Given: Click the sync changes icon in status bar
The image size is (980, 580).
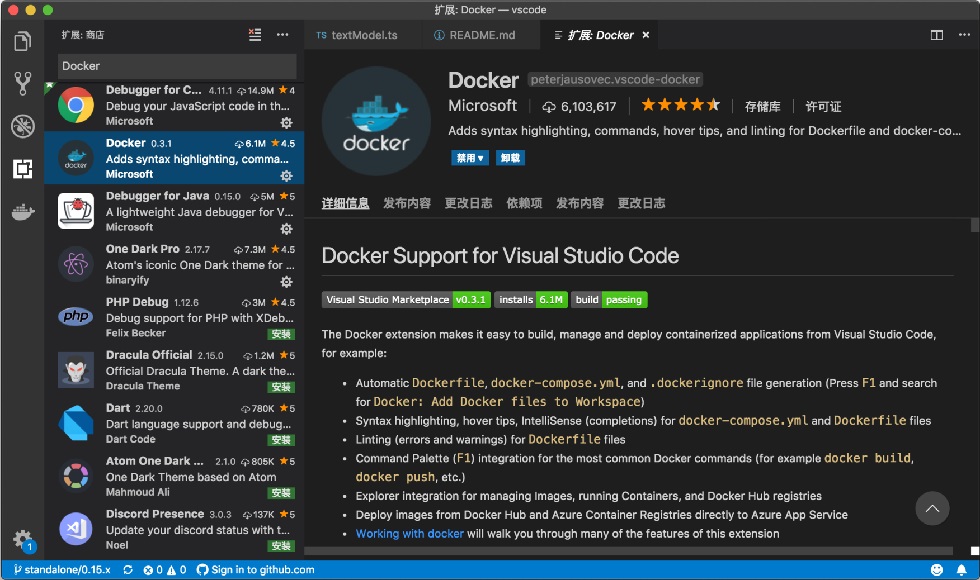Looking at the screenshot, I should click(128, 570).
